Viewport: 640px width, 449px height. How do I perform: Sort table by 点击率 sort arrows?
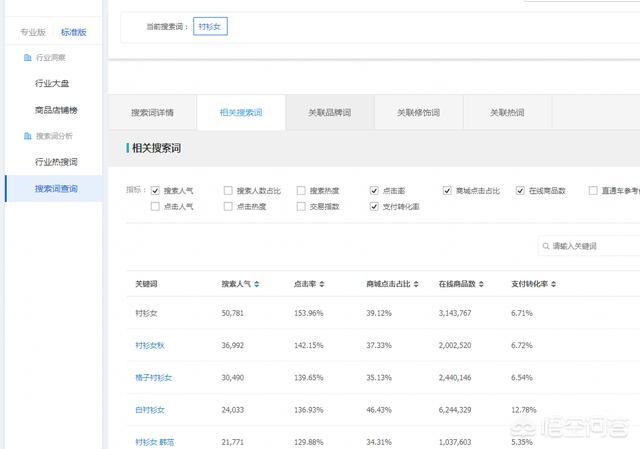pos(322,284)
